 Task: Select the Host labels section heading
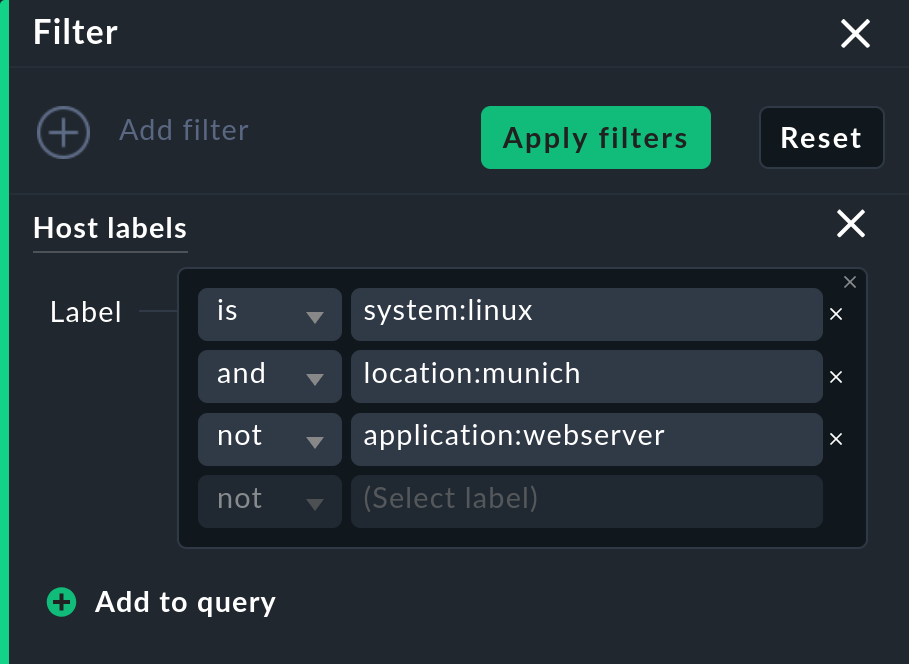109,228
